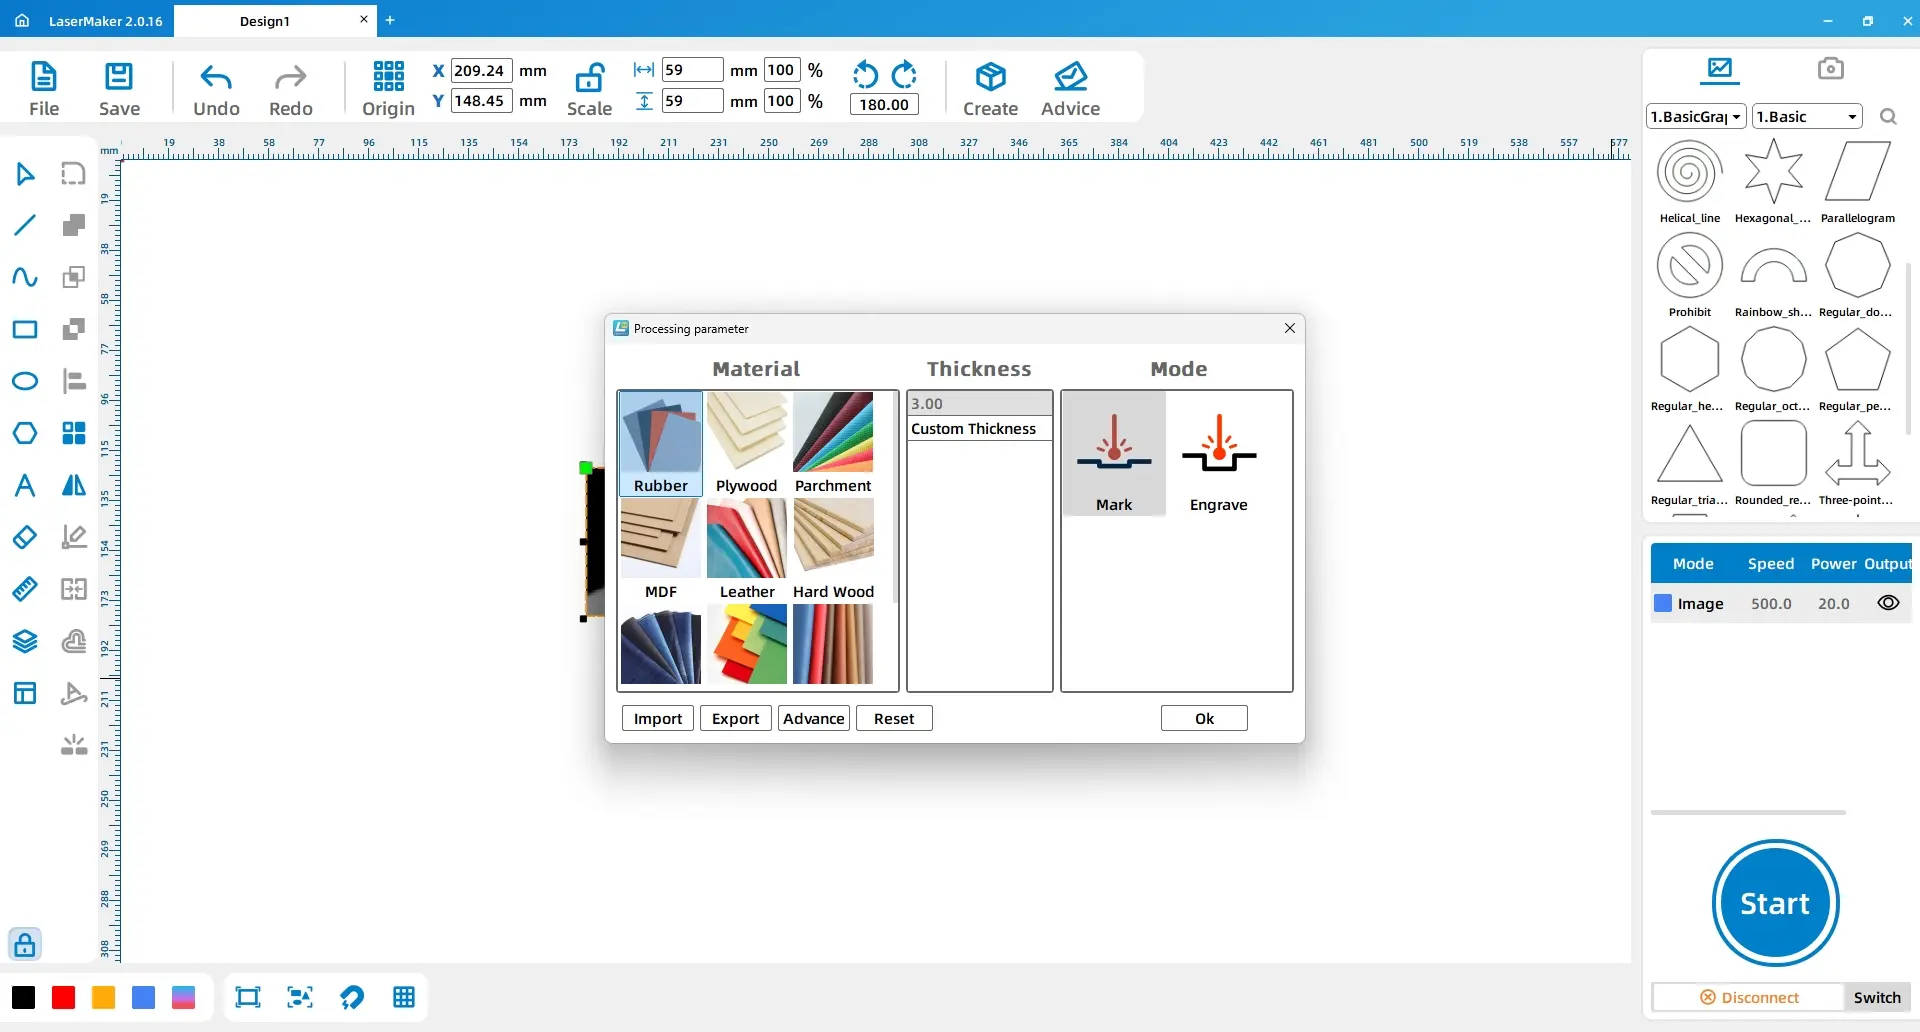Click the show grid icon at bottom
Screen dimensions: 1920x1032
pyautogui.click(x=404, y=997)
